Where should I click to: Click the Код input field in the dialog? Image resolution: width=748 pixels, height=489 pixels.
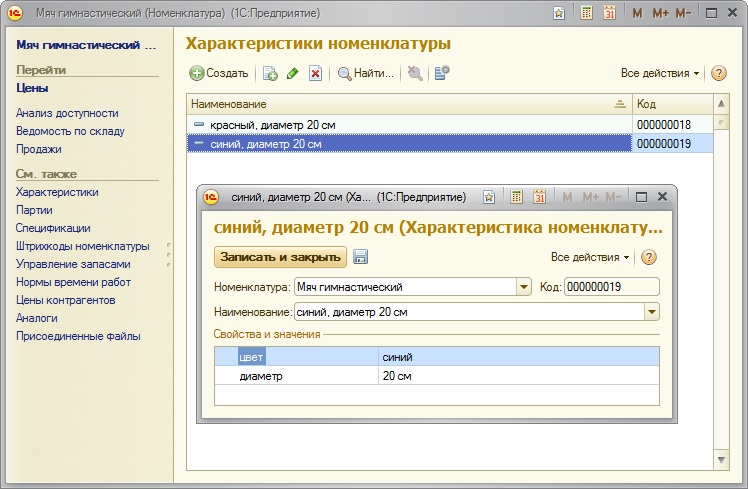coord(611,287)
